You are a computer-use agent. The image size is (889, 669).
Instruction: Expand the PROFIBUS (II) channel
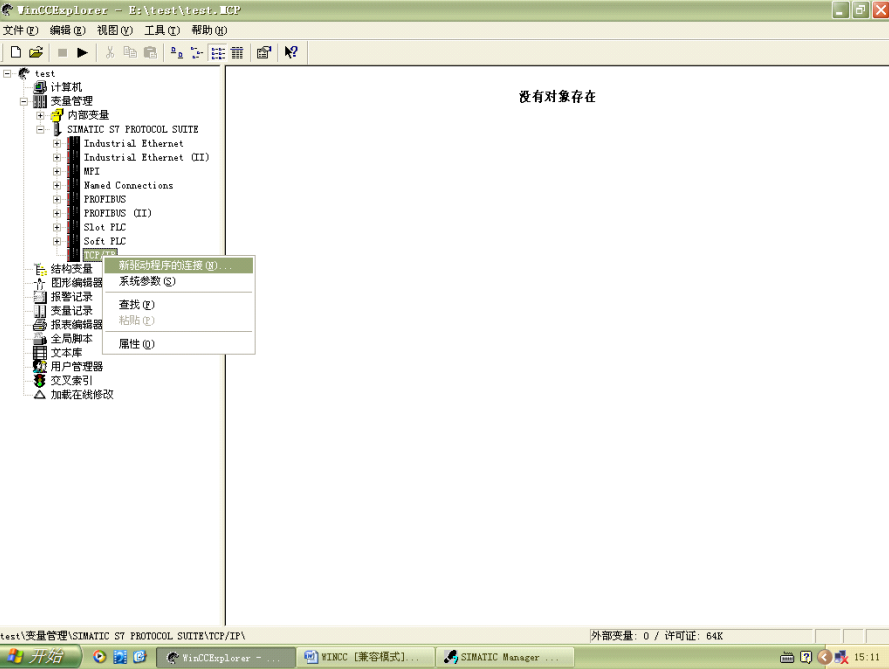tap(57, 213)
